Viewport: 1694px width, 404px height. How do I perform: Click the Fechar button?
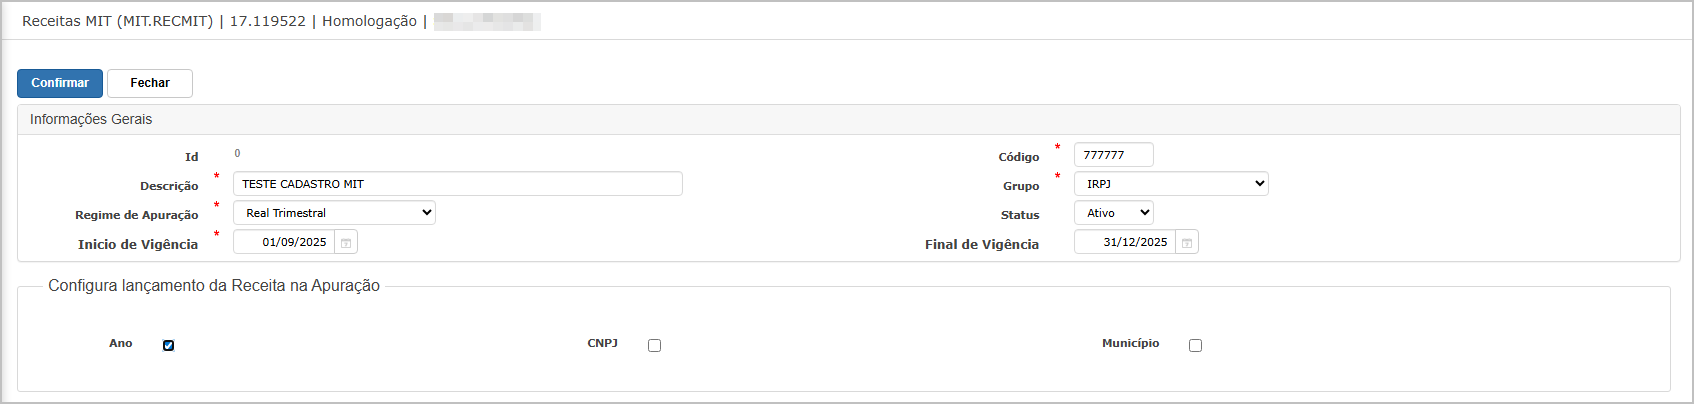coord(150,83)
